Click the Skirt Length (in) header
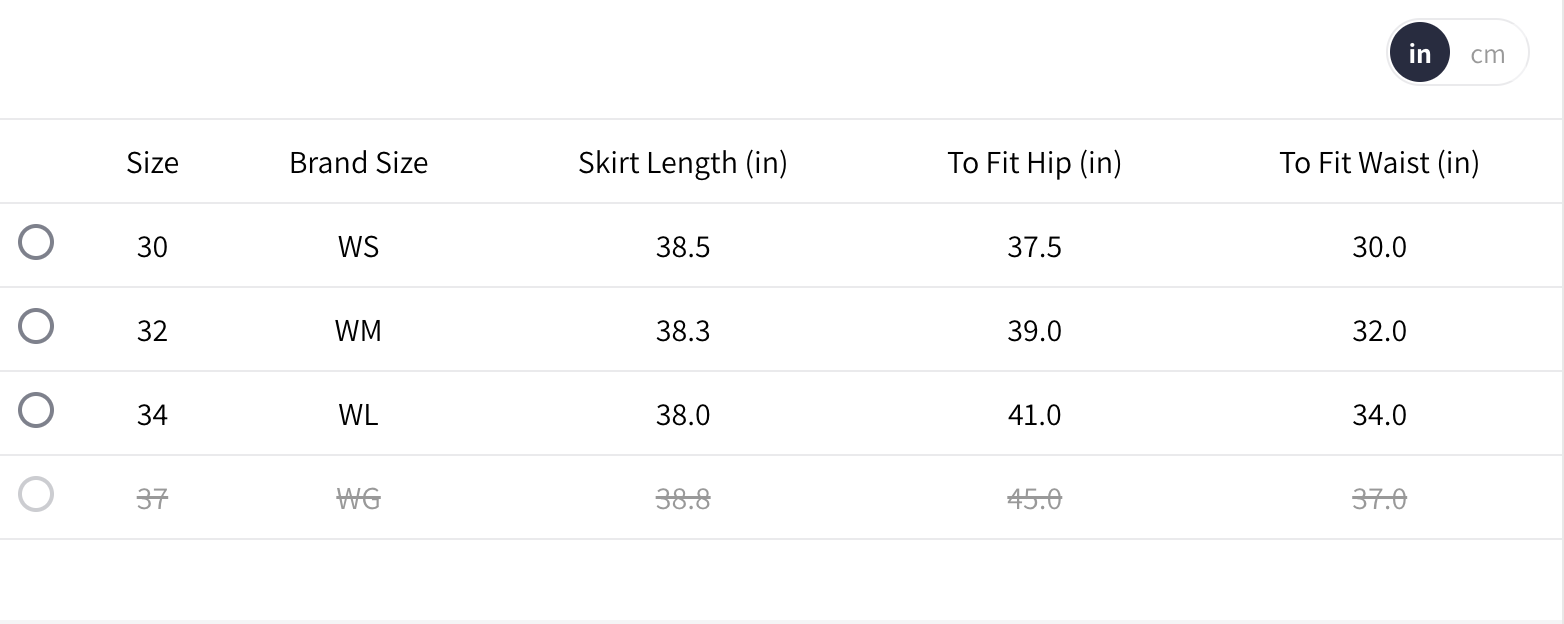 pyautogui.click(x=682, y=163)
